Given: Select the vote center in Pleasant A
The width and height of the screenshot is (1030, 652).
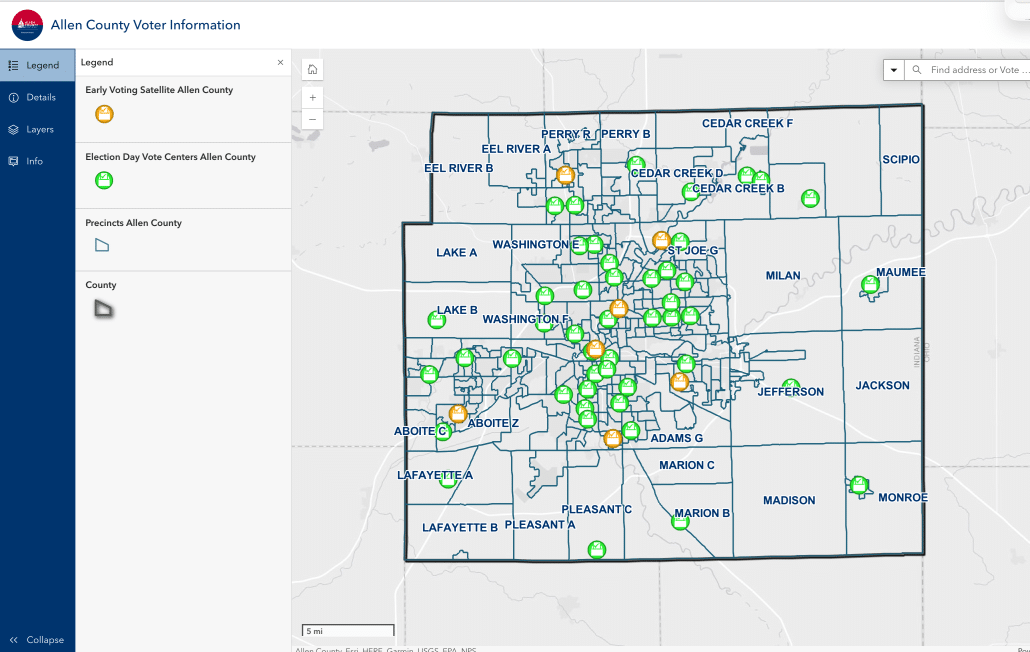Looking at the screenshot, I should (x=597, y=549).
